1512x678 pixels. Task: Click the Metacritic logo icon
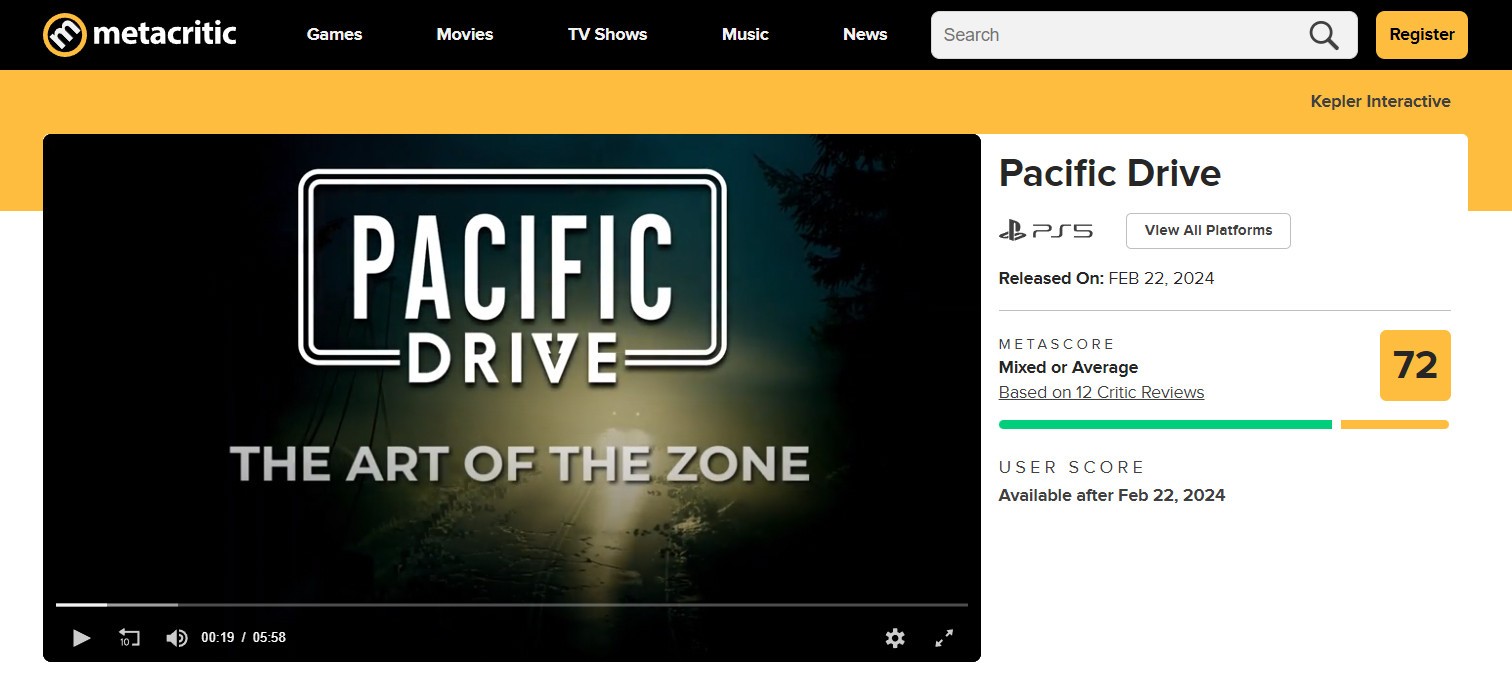click(x=65, y=35)
